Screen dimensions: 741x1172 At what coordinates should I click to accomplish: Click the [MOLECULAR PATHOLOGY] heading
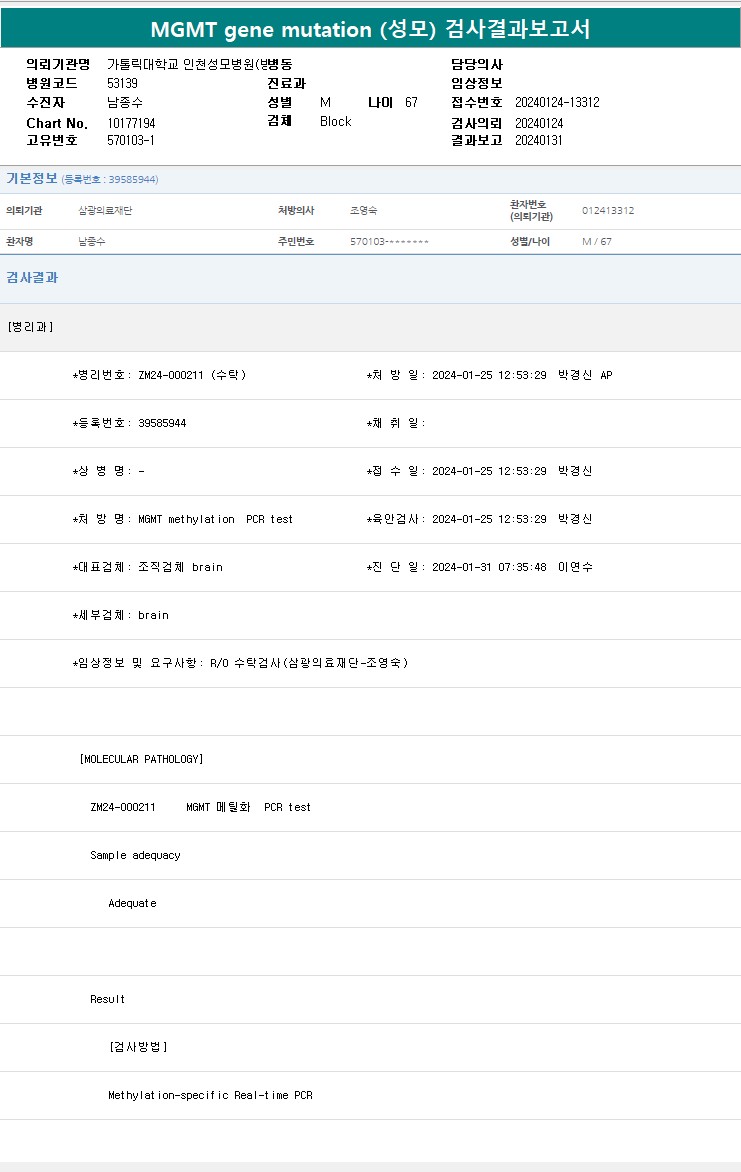tap(141, 759)
